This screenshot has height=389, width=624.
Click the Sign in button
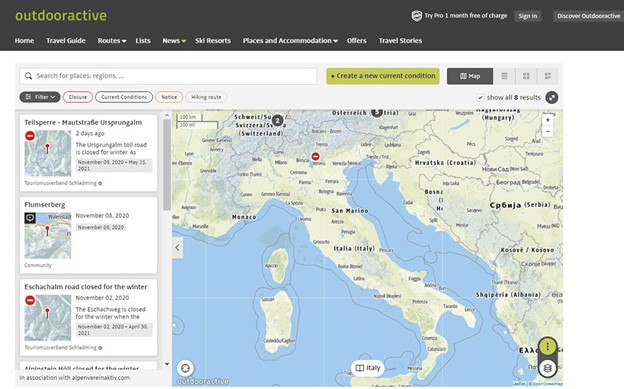527,16
